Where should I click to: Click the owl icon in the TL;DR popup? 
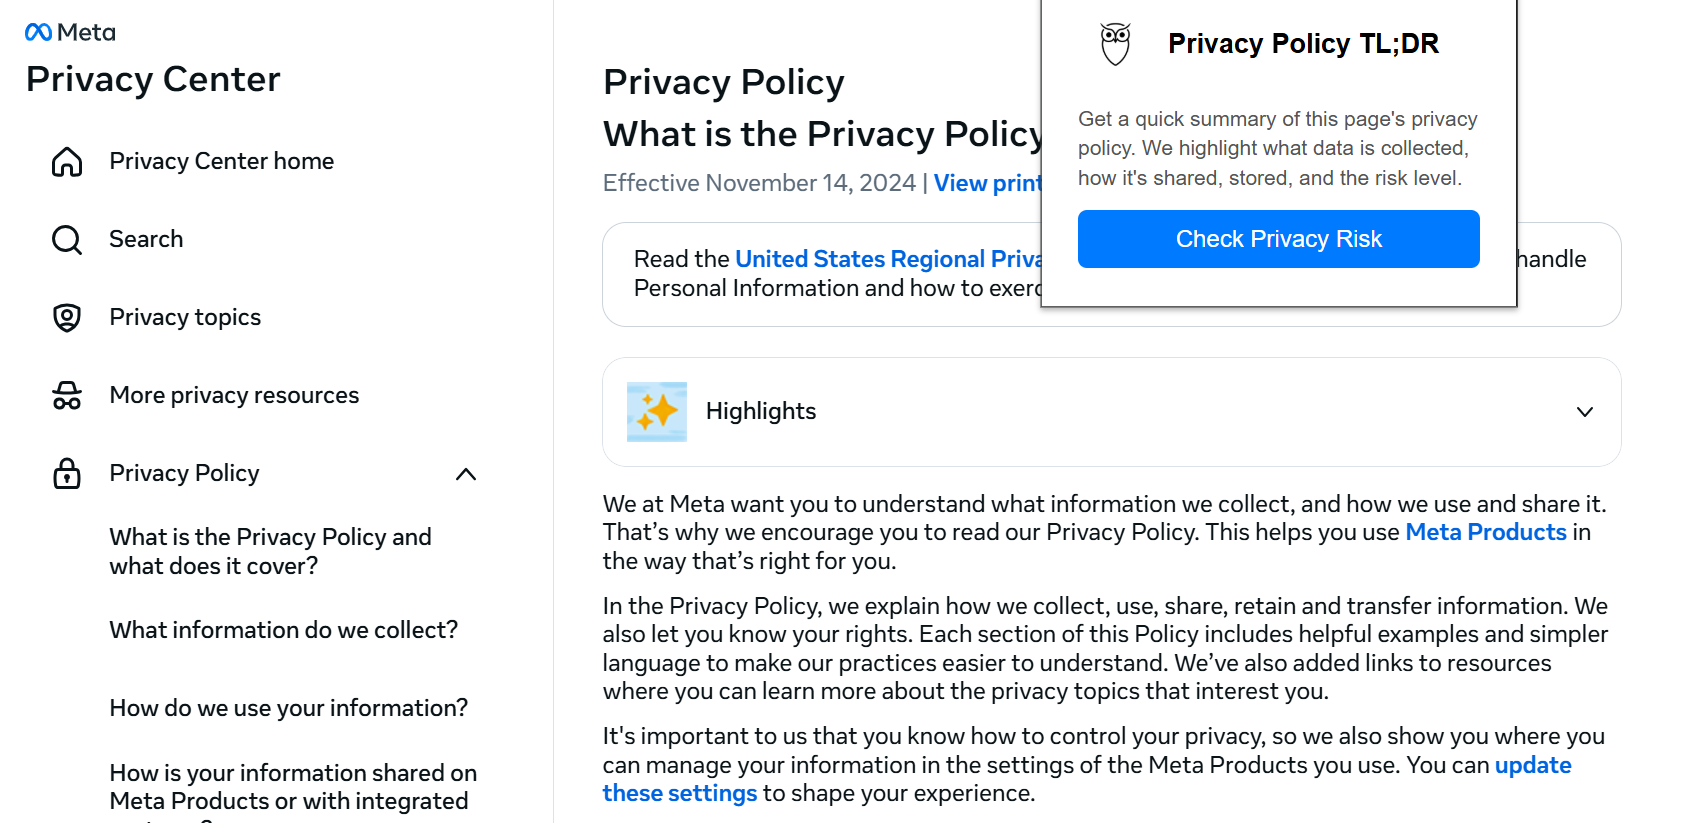tap(1113, 43)
